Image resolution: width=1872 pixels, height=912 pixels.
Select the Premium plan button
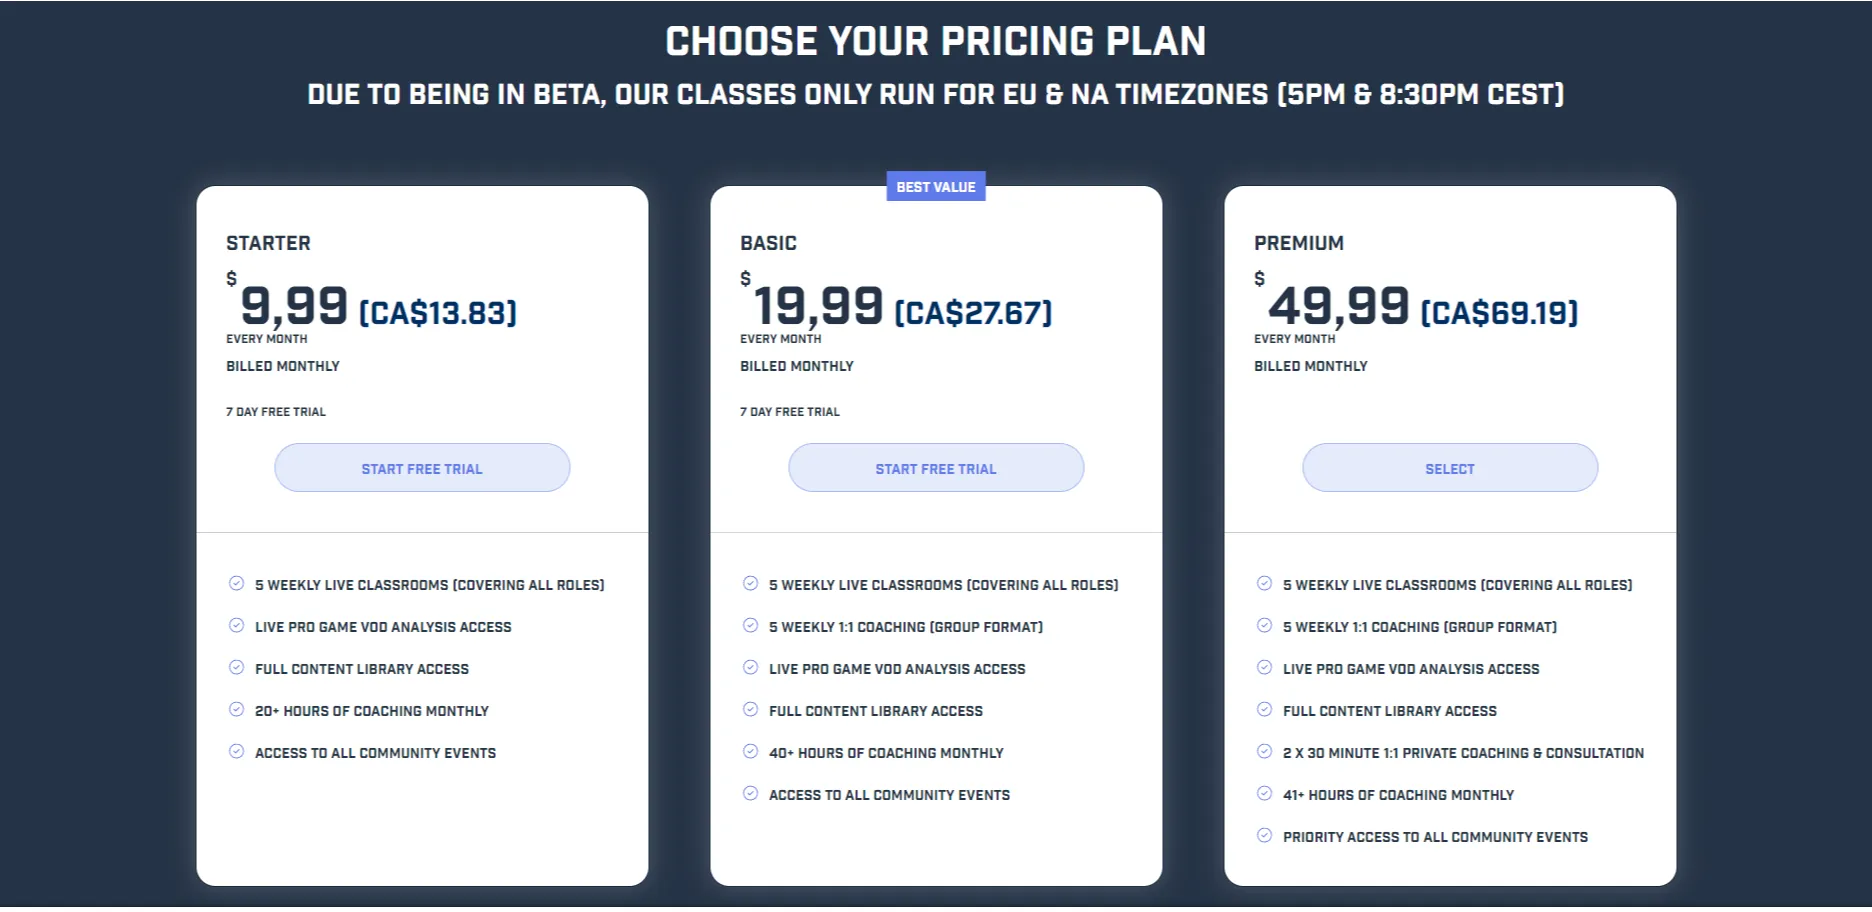click(x=1450, y=468)
